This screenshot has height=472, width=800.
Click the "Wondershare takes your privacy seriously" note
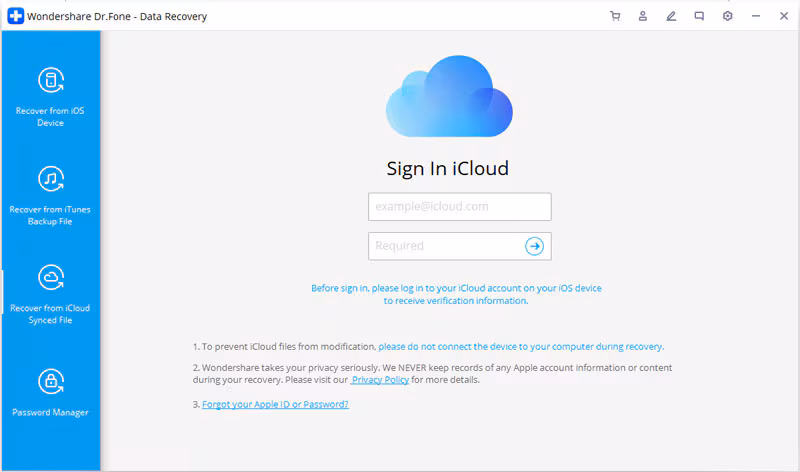[432, 374]
